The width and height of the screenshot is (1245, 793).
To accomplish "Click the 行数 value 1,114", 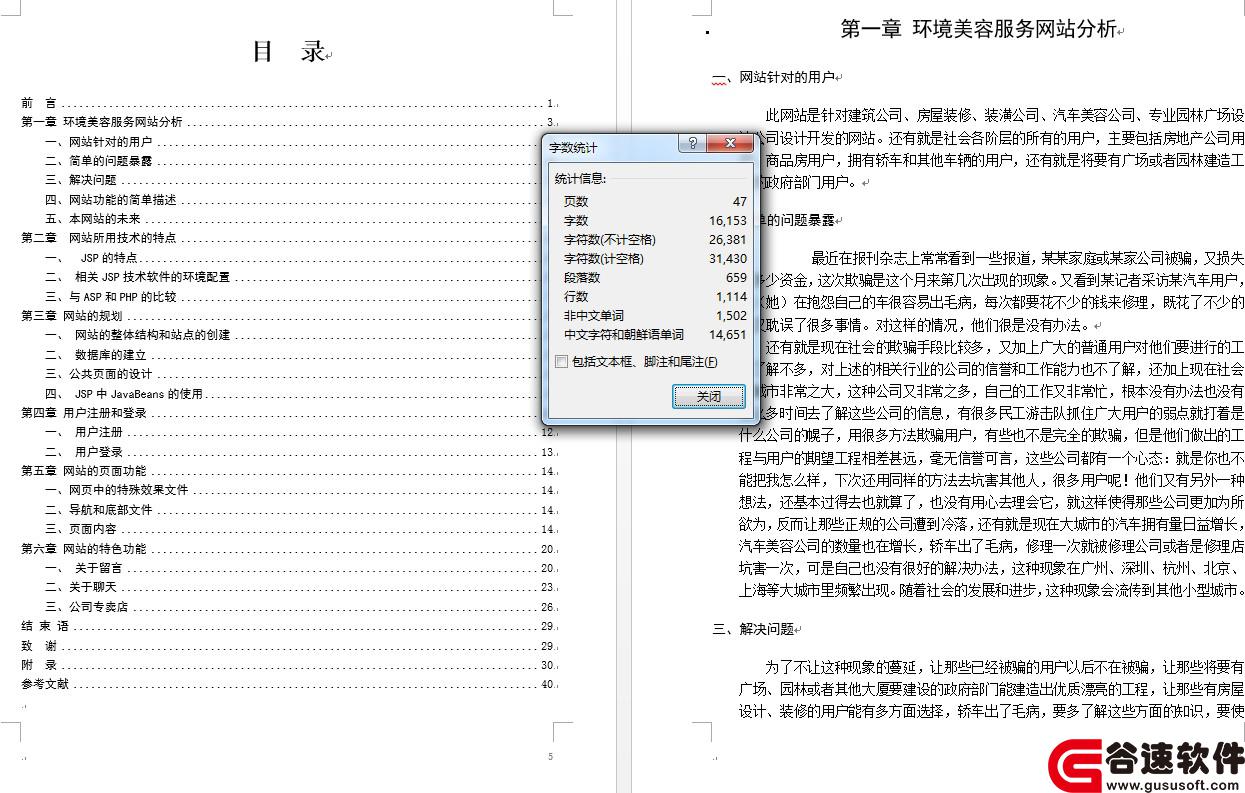I will [731, 296].
